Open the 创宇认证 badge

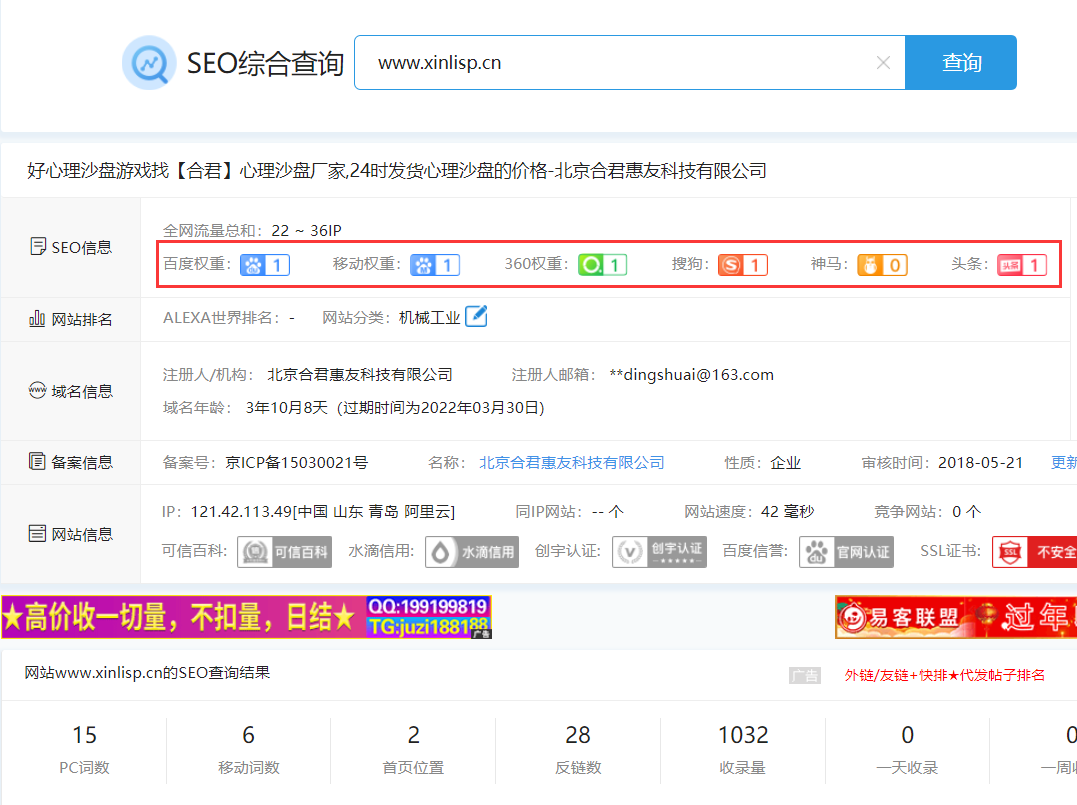(x=659, y=552)
